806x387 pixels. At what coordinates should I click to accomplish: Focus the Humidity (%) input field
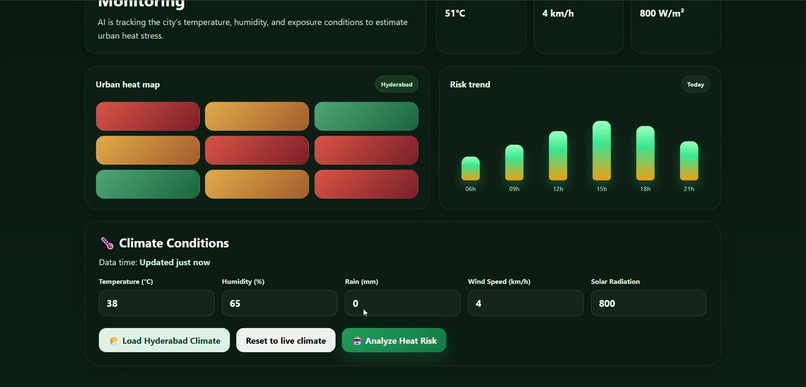[280, 303]
